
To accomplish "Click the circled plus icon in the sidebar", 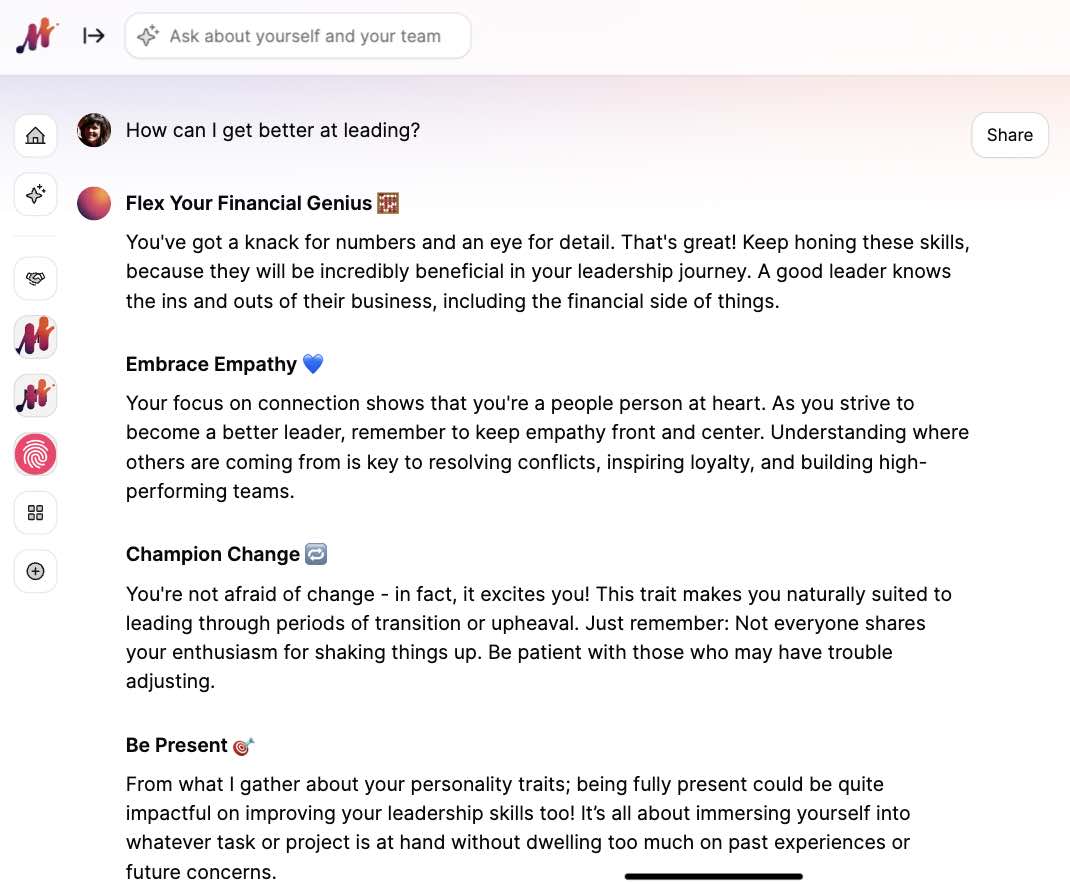I will point(35,572).
